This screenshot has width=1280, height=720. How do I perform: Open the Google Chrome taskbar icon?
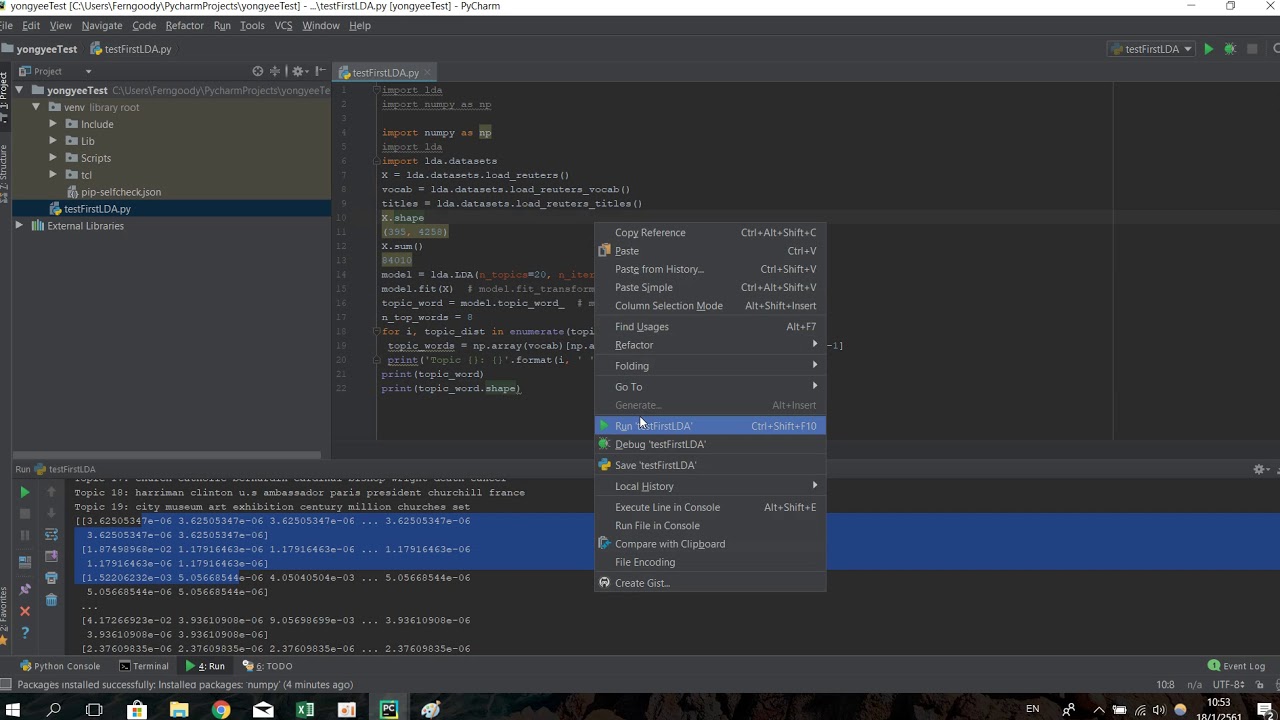[x=221, y=710]
